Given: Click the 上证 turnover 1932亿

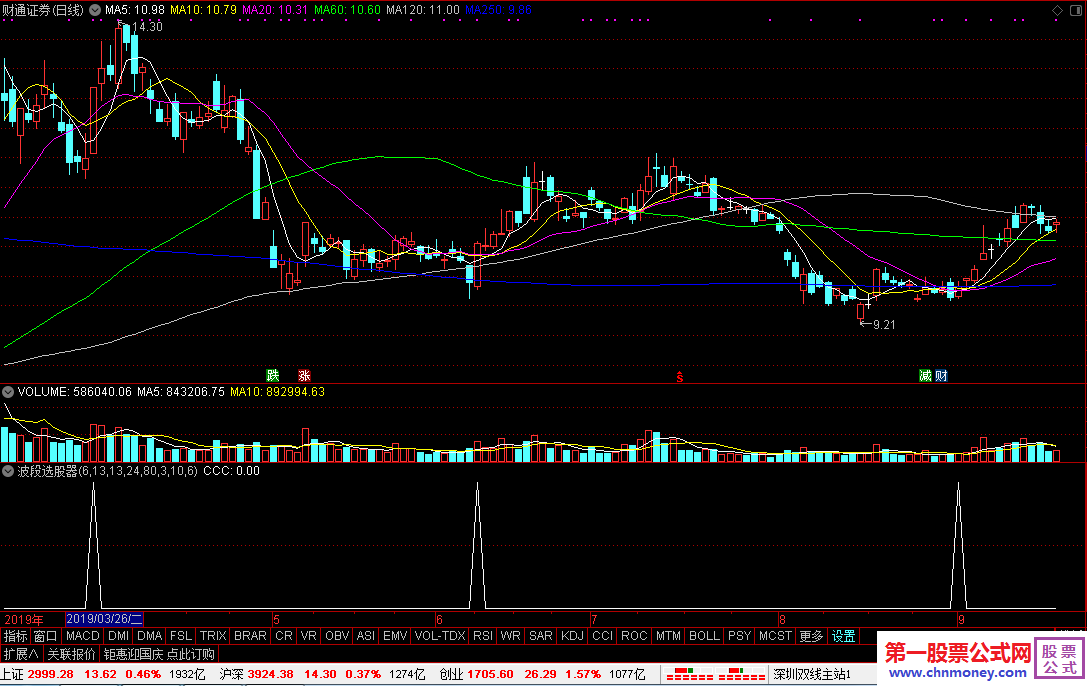Looking at the screenshot, I should tap(187, 674).
